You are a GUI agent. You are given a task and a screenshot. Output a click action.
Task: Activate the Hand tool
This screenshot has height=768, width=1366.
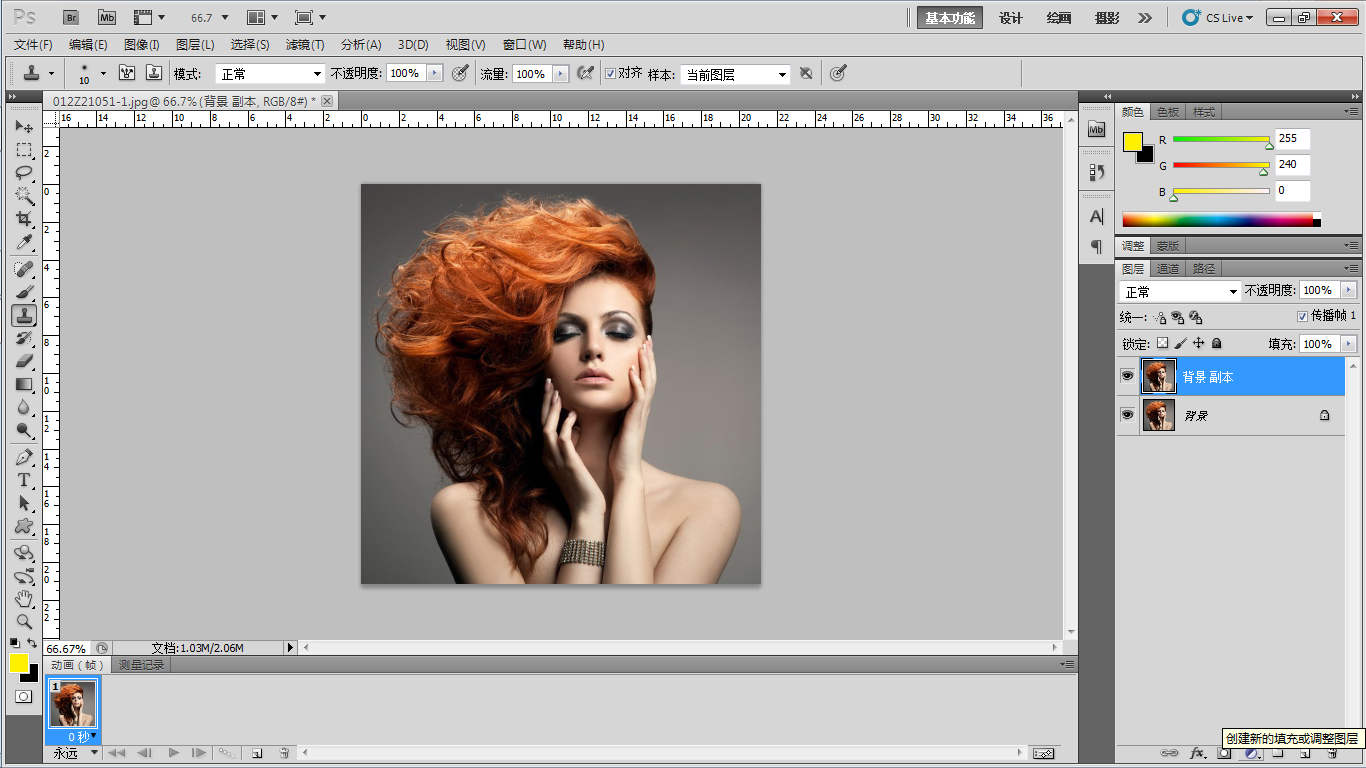click(24, 599)
